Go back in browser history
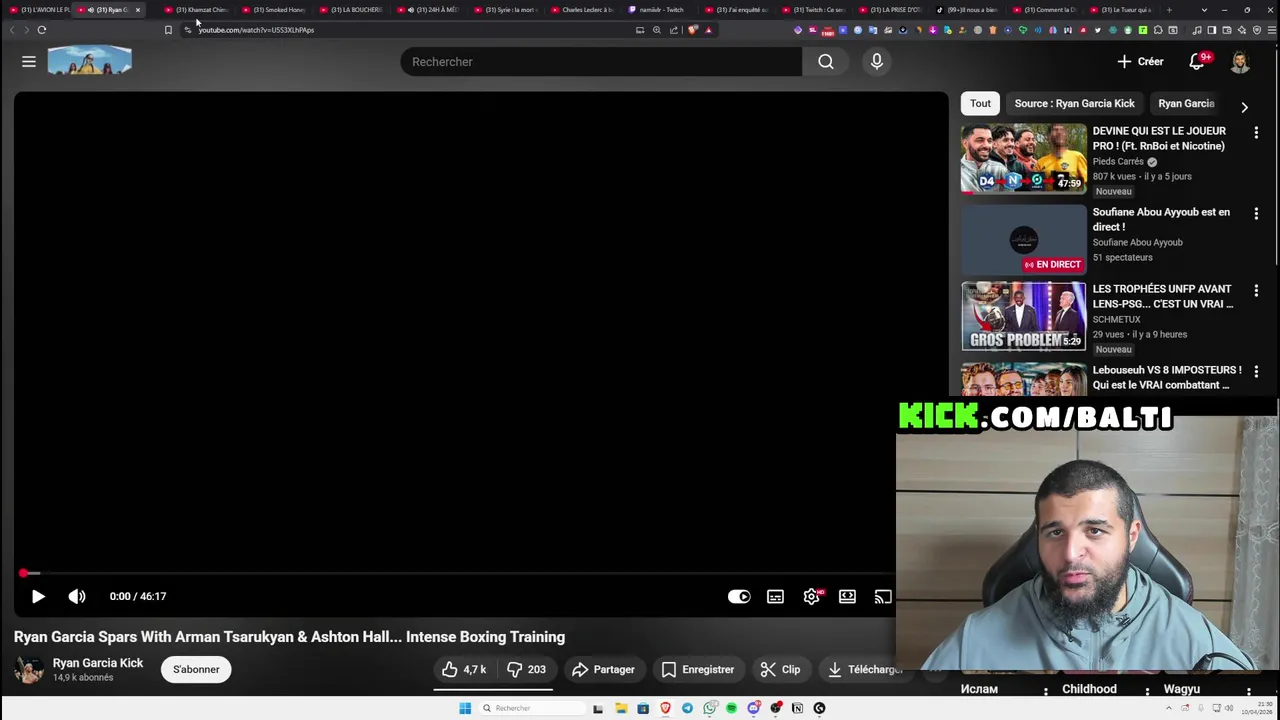 (x=12, y=30)
